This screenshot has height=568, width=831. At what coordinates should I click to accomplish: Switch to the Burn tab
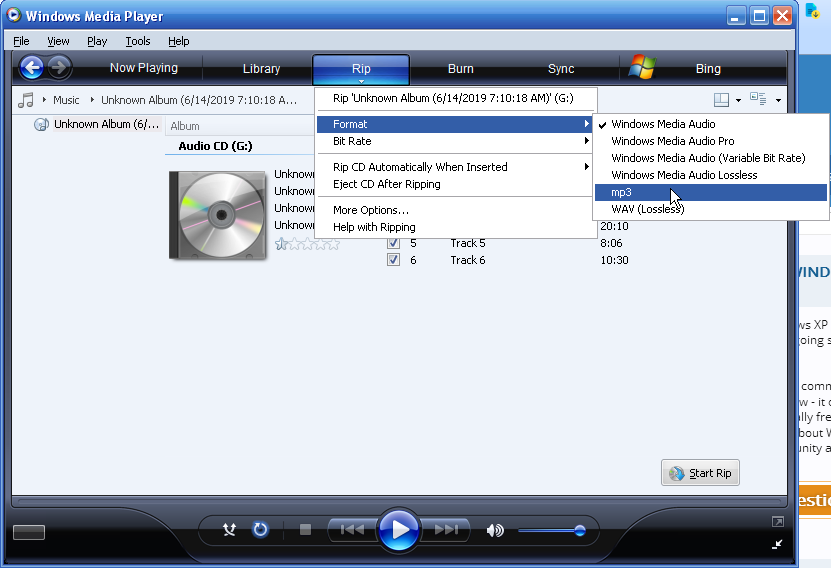pos(461,68)
